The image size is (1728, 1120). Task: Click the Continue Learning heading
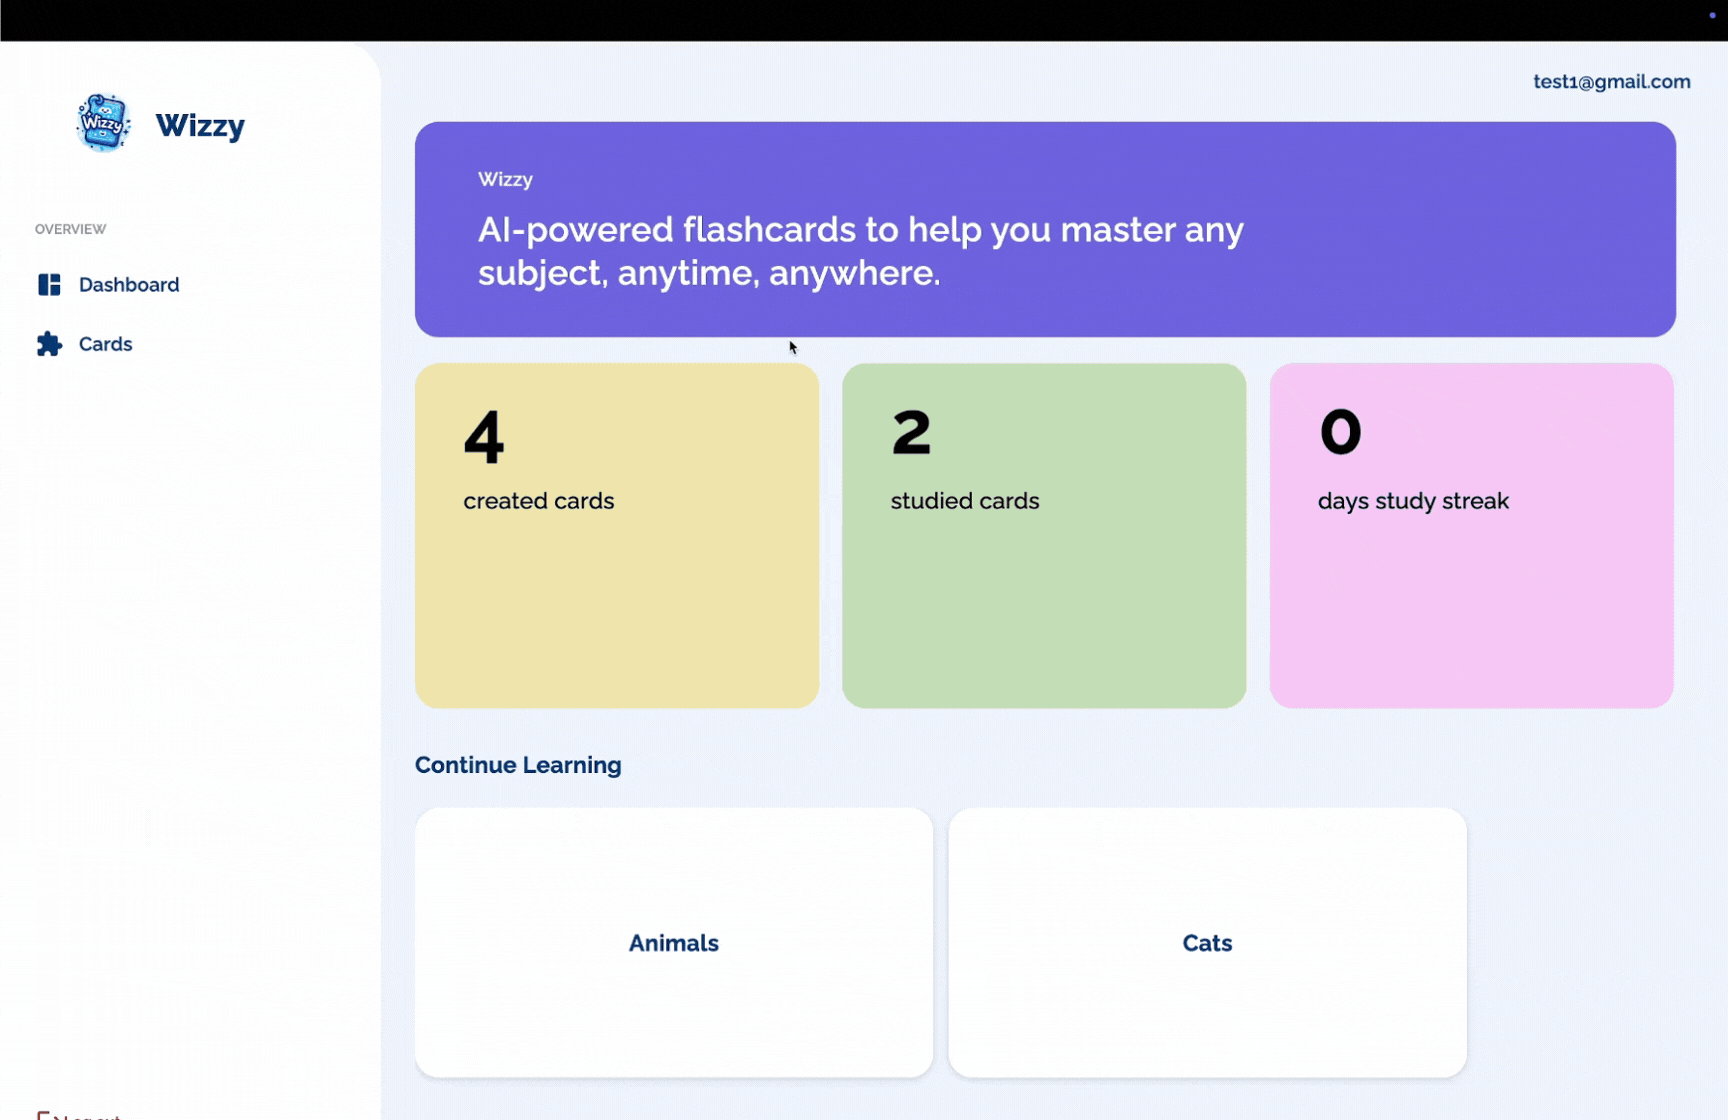[x=518, y=765]
